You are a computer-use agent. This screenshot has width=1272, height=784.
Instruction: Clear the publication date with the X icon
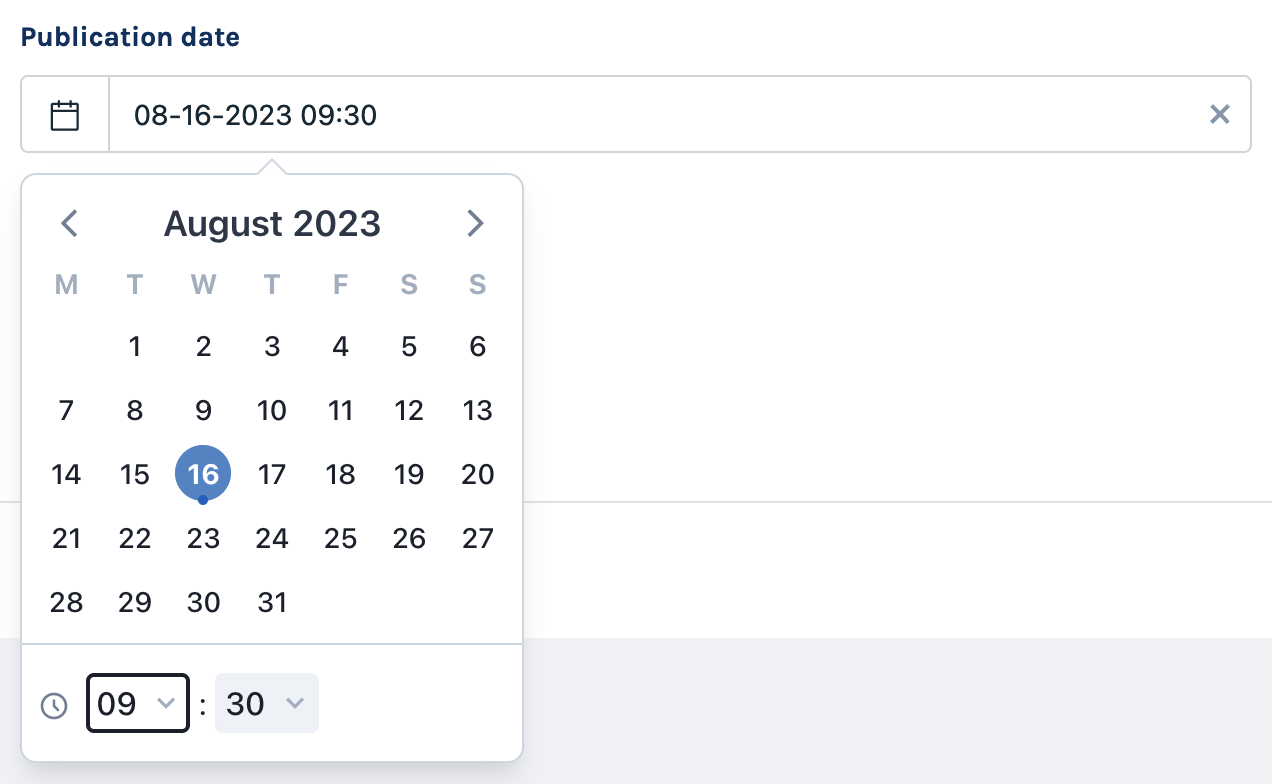pyautogui.click(x=1219, y=115)
